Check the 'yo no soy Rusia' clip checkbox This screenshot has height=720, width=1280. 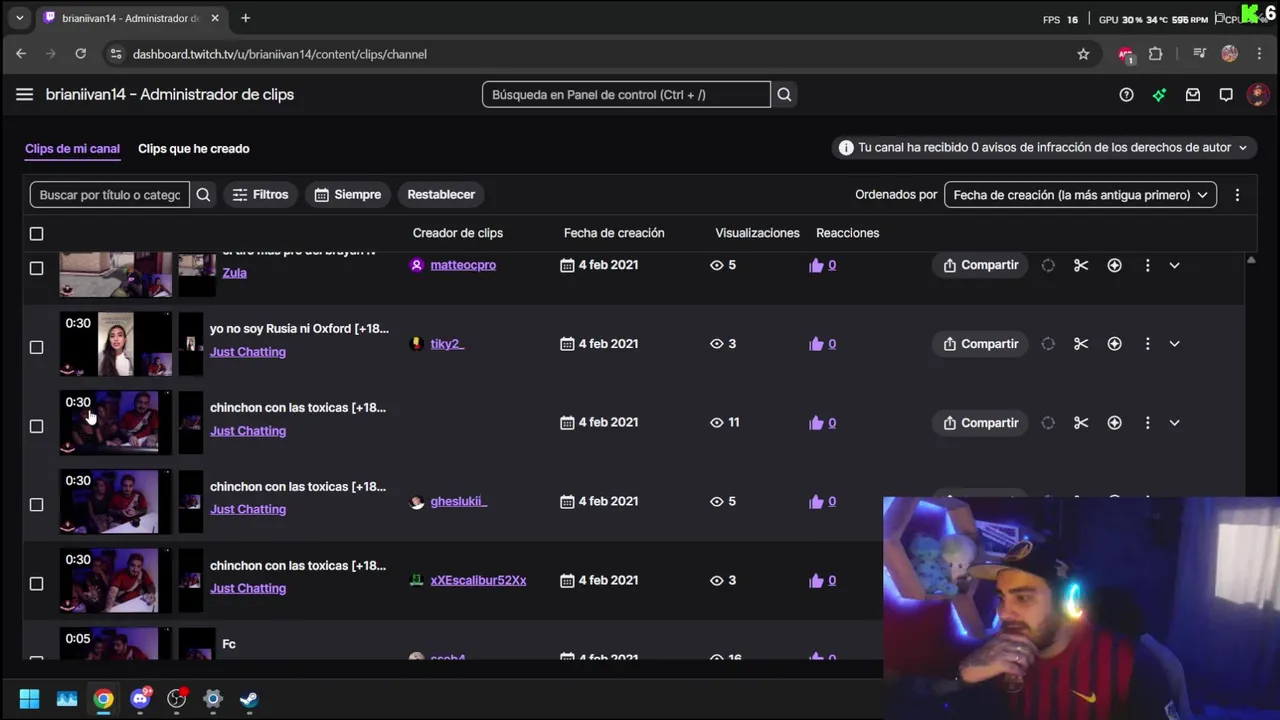(x=37, y=347)
